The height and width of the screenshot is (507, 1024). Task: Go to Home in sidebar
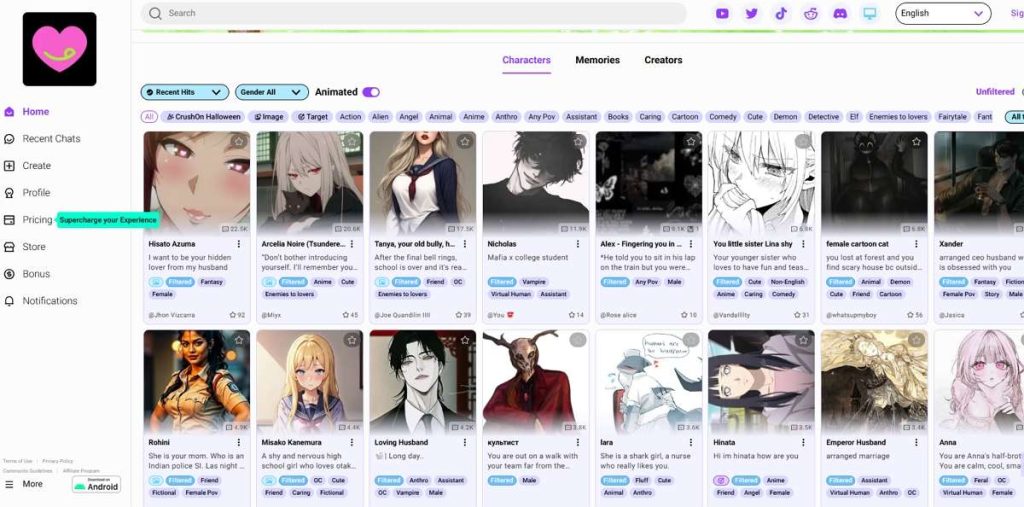[x=27, y=112]
